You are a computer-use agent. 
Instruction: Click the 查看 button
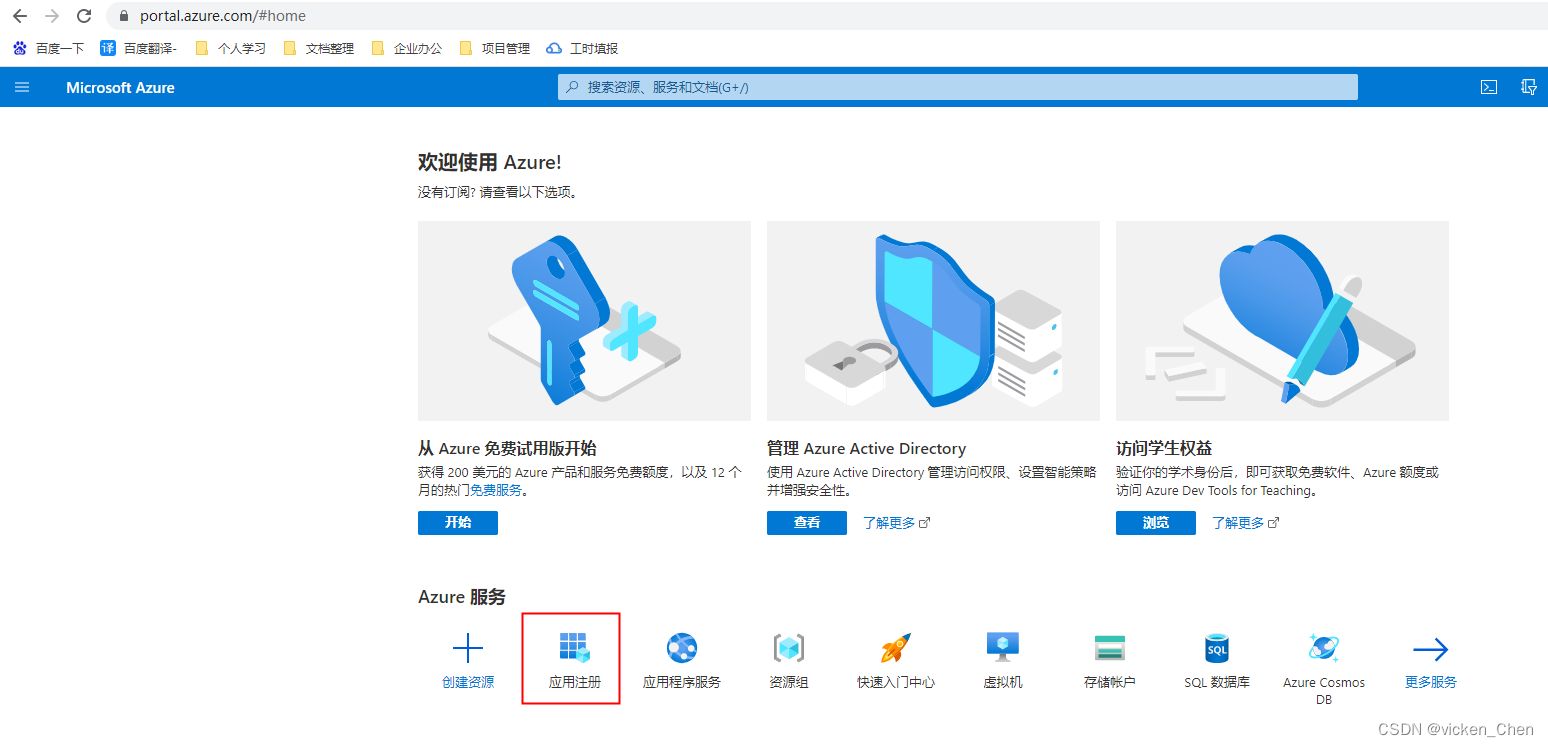pos(807,523)
